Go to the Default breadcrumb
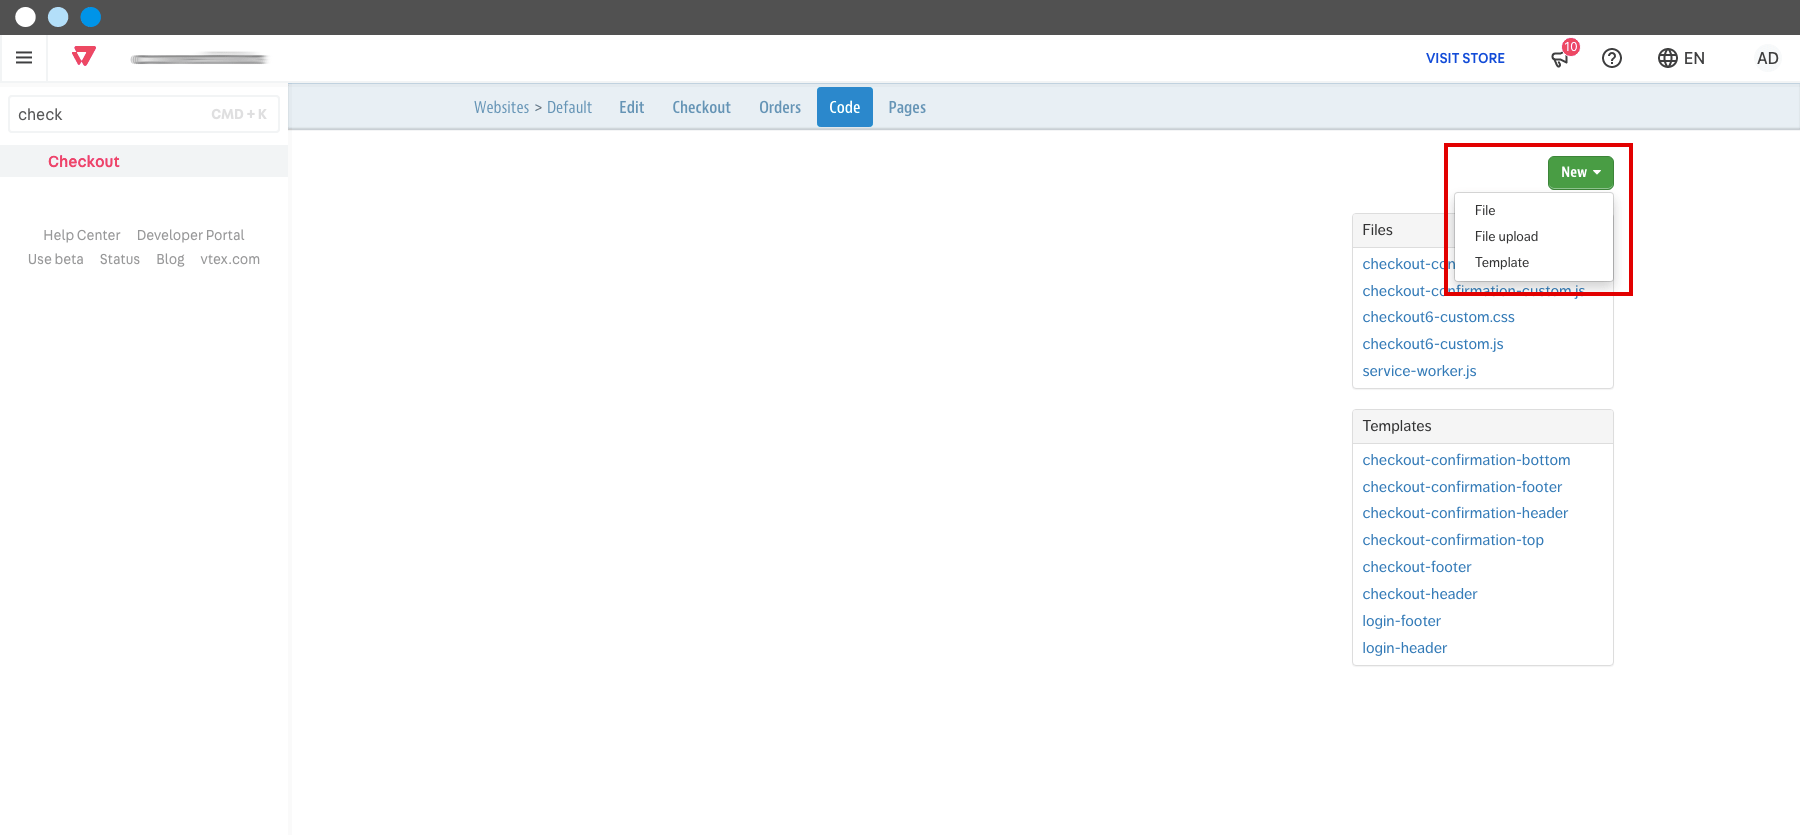Screen dimensions: 1800x835 569,107
